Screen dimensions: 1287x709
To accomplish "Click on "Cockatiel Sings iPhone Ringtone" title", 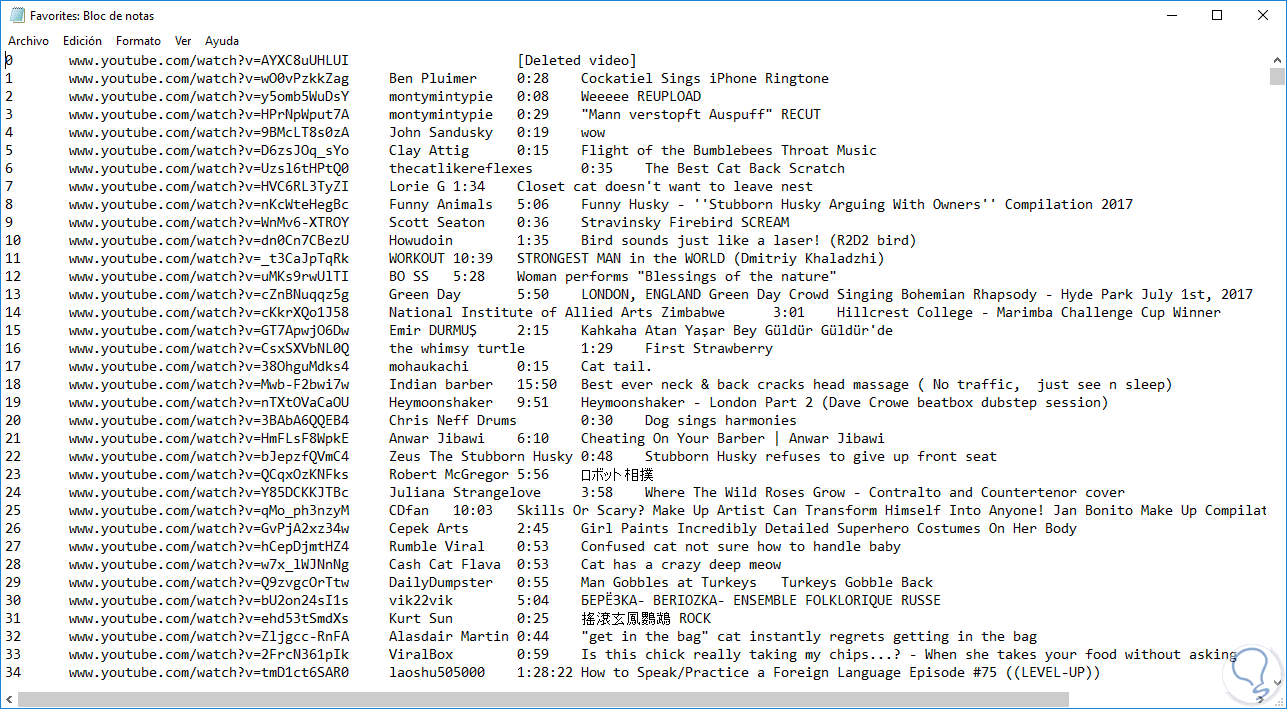I will coord(705,78).
